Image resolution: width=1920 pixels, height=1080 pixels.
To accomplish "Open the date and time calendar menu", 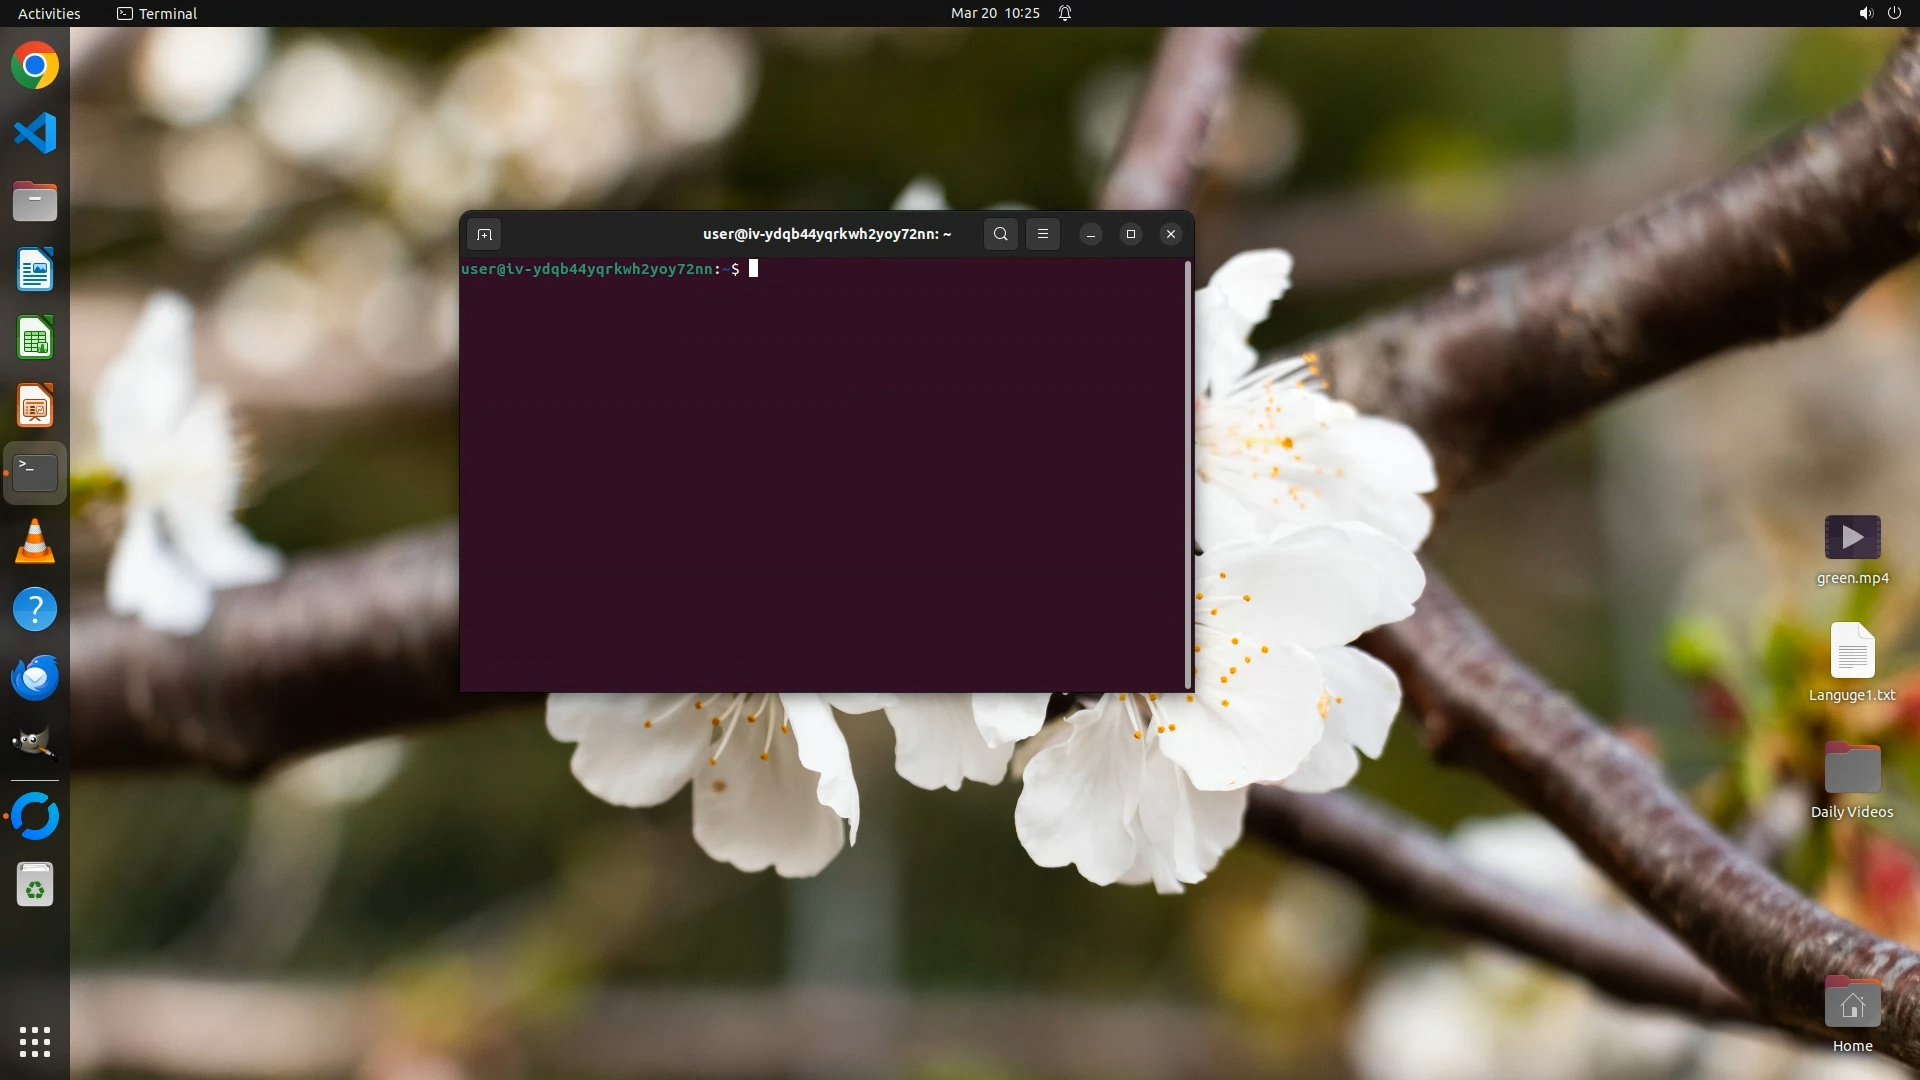I will pyautogui.click(x=995, y=13).
